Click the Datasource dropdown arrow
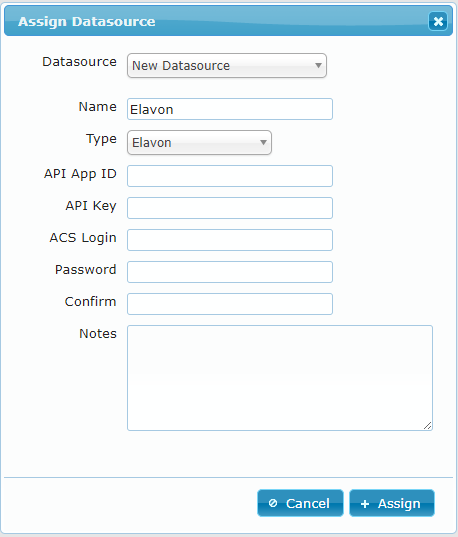 click(x=318, y=65)
